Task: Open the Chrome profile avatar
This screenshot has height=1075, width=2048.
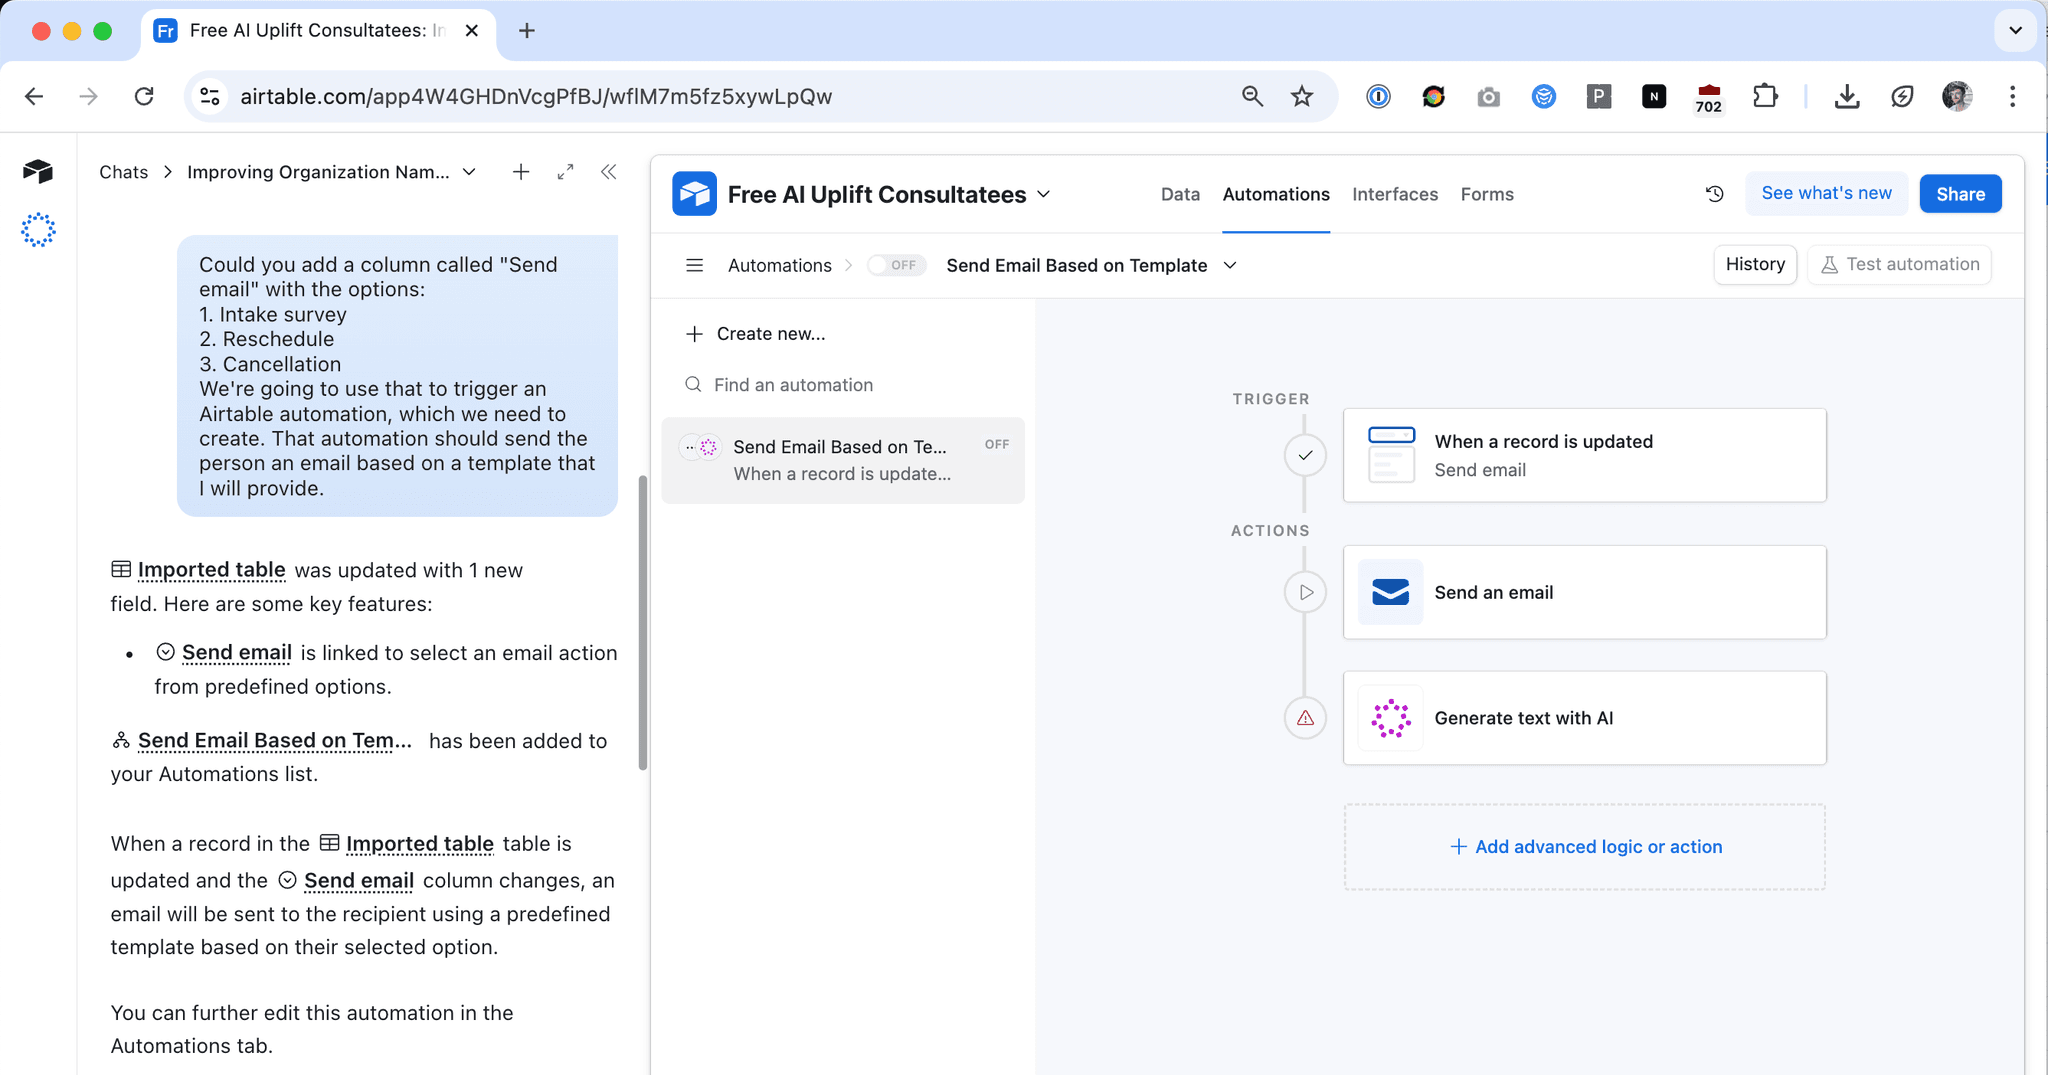Action: click(1957, 96)
